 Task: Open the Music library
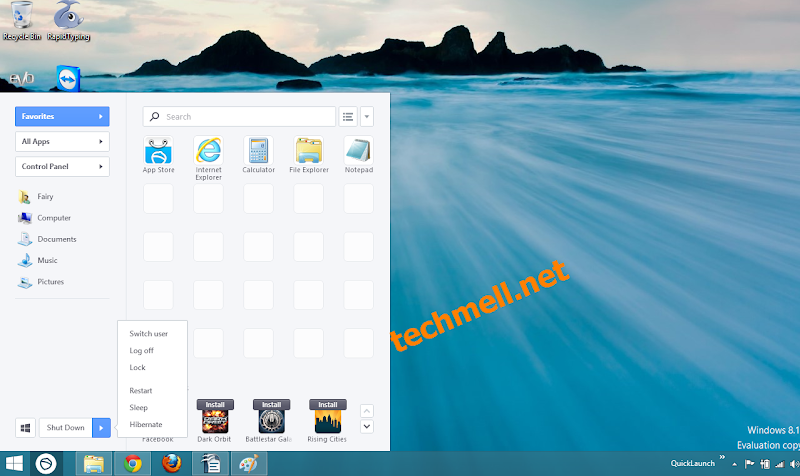click(37, 260)
